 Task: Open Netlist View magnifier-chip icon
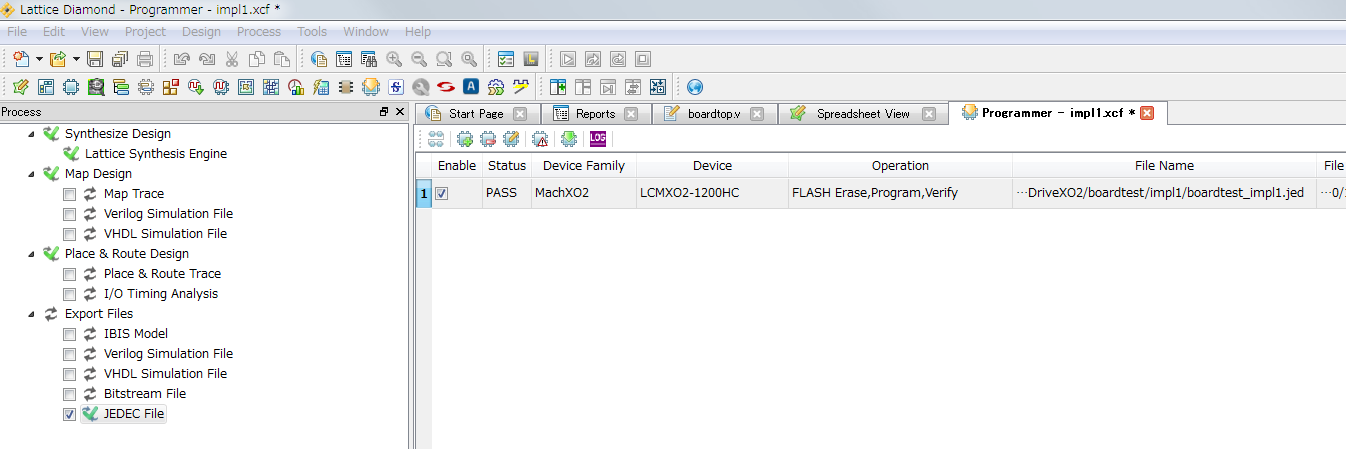tap(95, 87)
